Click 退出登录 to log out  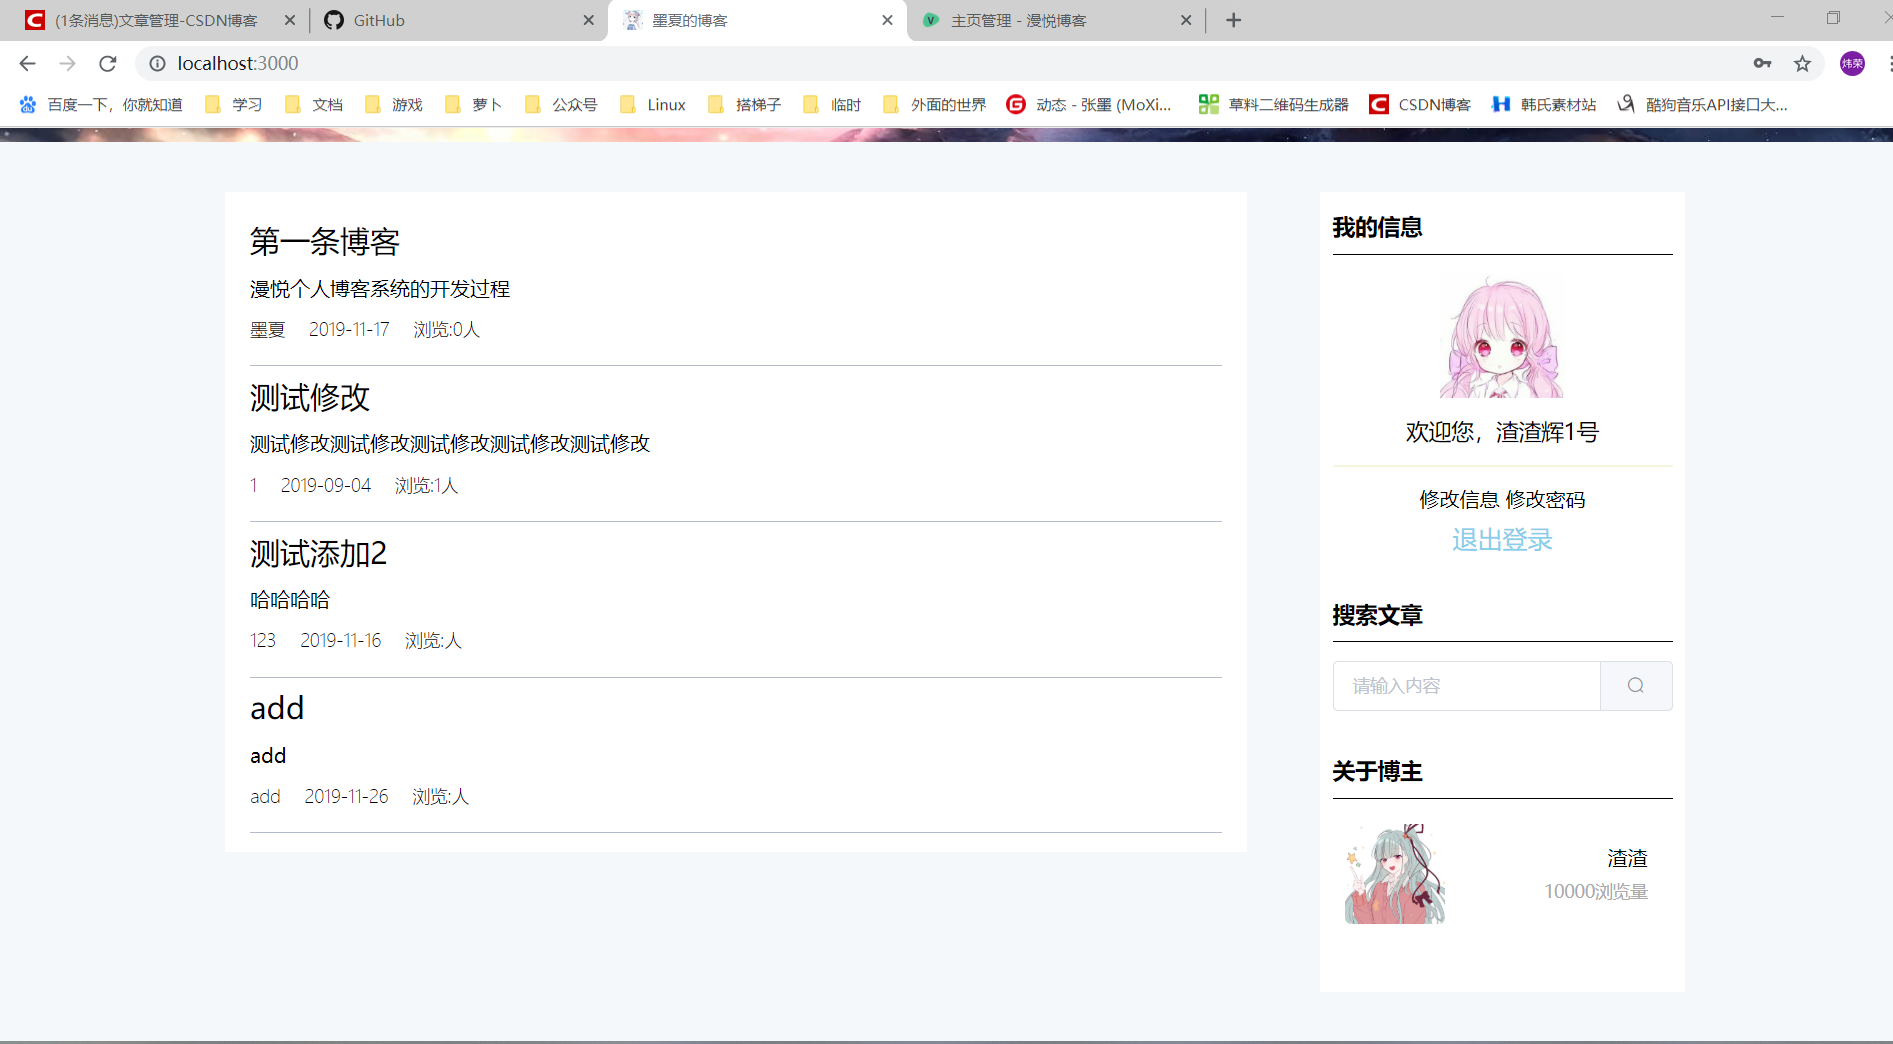coord(1502,540)
